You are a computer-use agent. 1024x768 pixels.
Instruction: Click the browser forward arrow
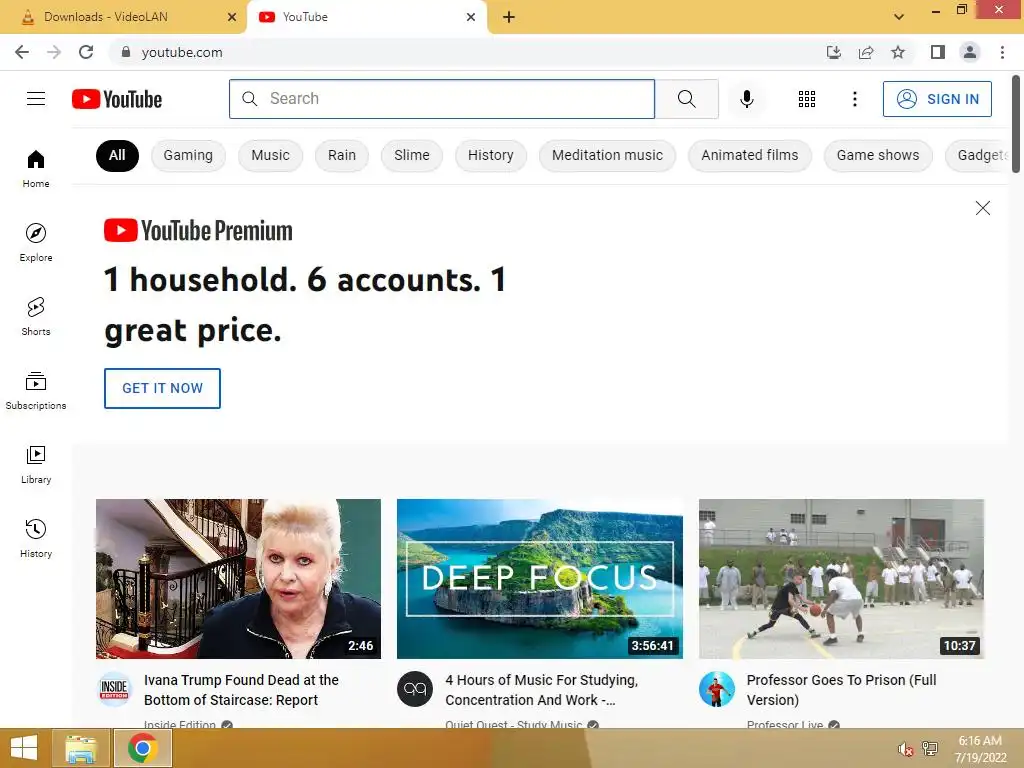click(x=54, y=52)
